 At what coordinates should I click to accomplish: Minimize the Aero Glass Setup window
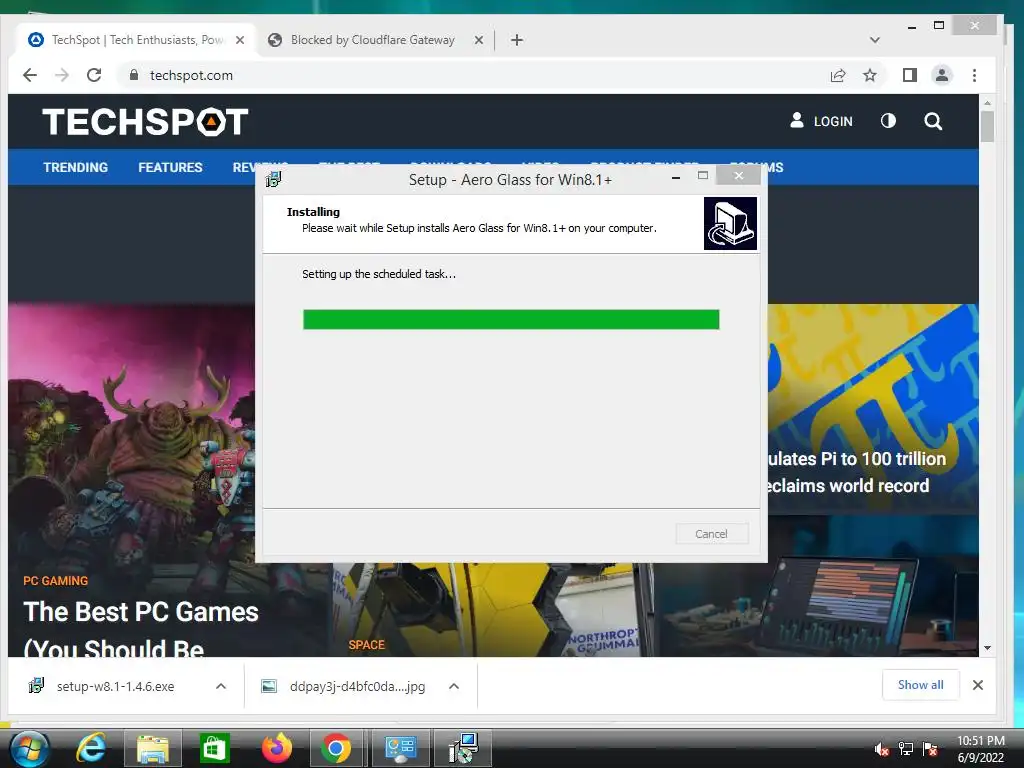676,176
